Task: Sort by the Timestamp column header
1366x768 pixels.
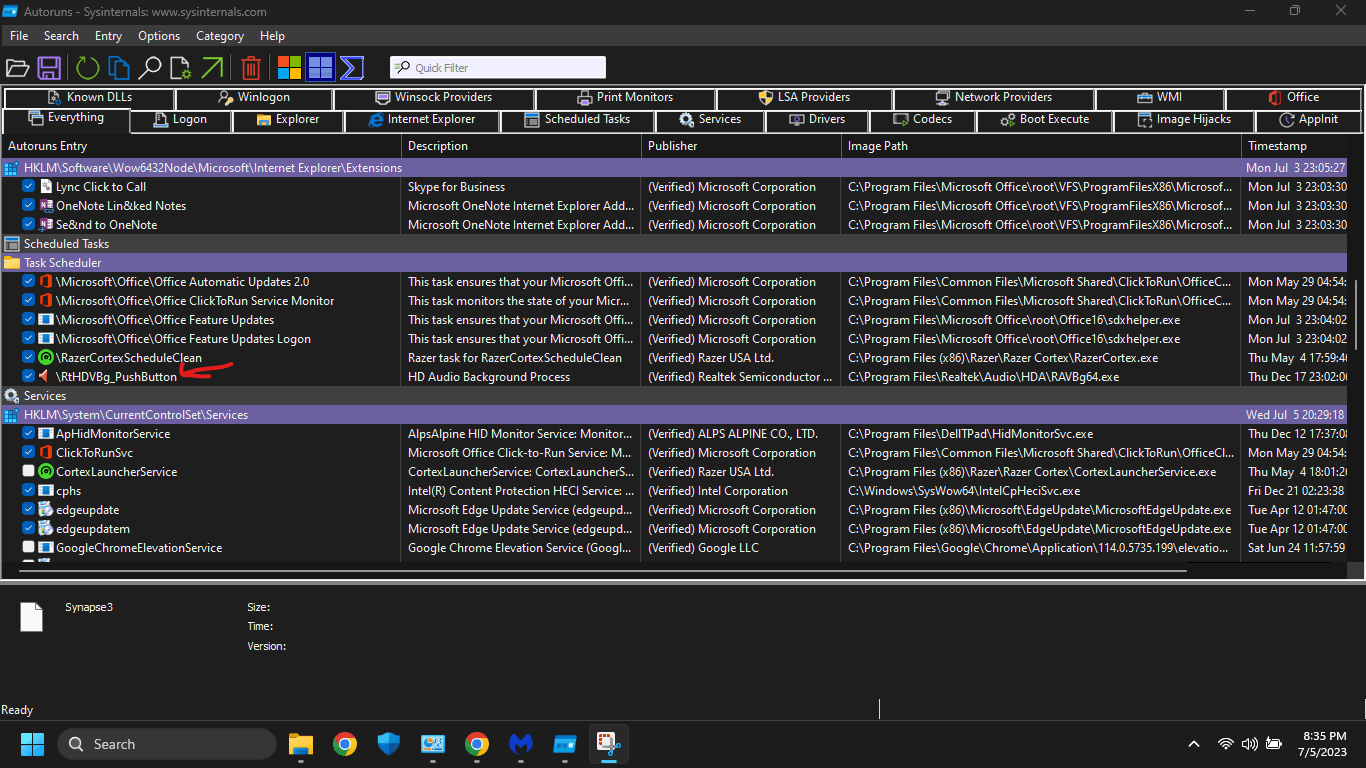Action: [x=1295, y=146]
